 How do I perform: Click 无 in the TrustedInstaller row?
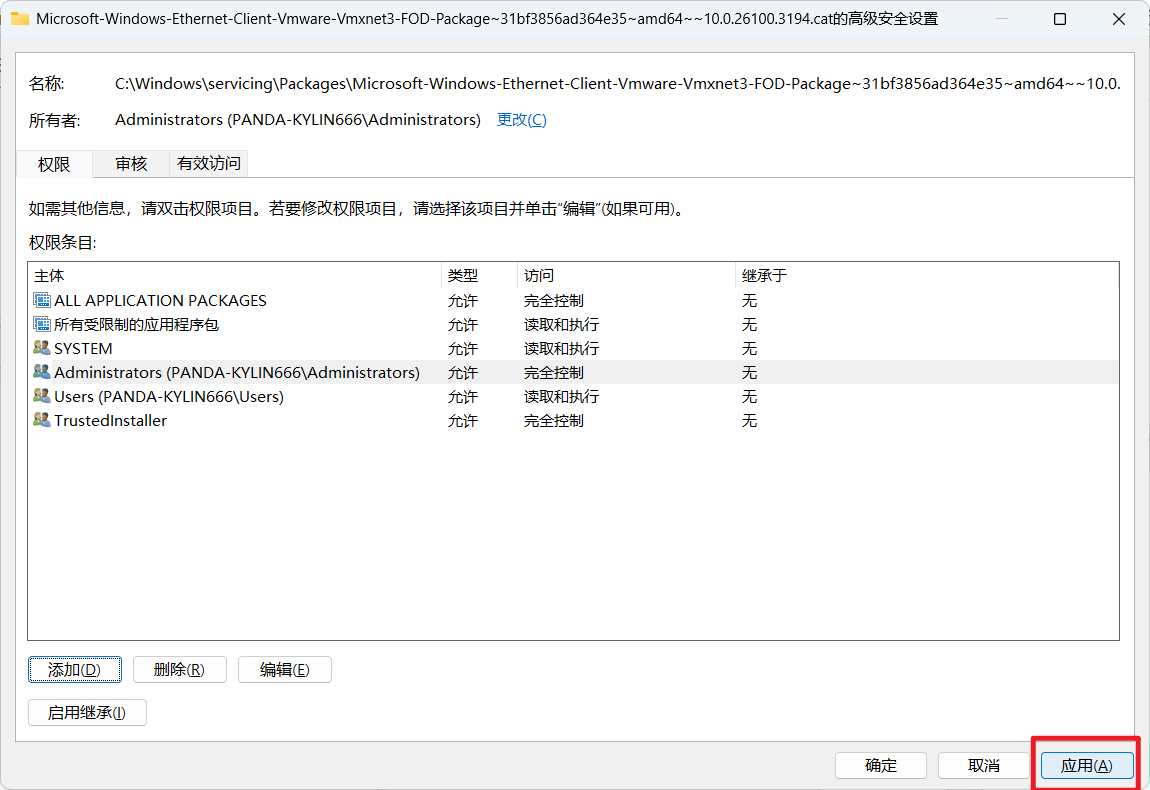749,421
